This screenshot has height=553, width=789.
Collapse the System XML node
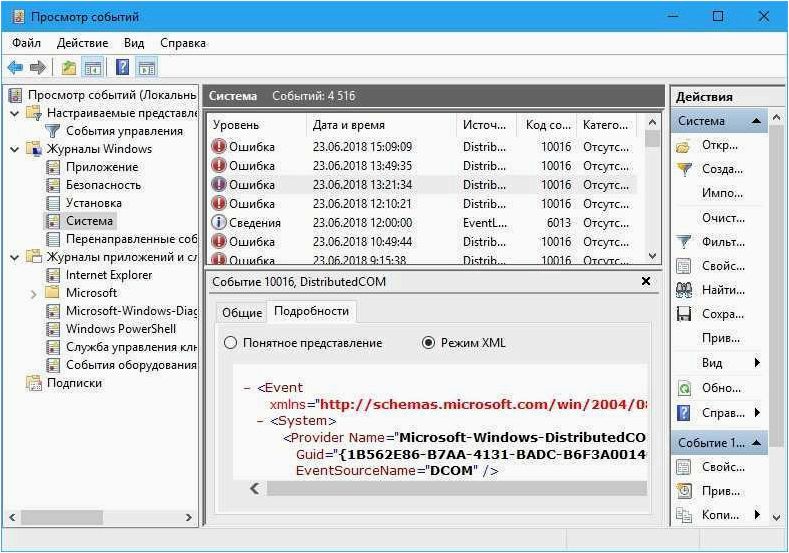click(x=260, y=421)
